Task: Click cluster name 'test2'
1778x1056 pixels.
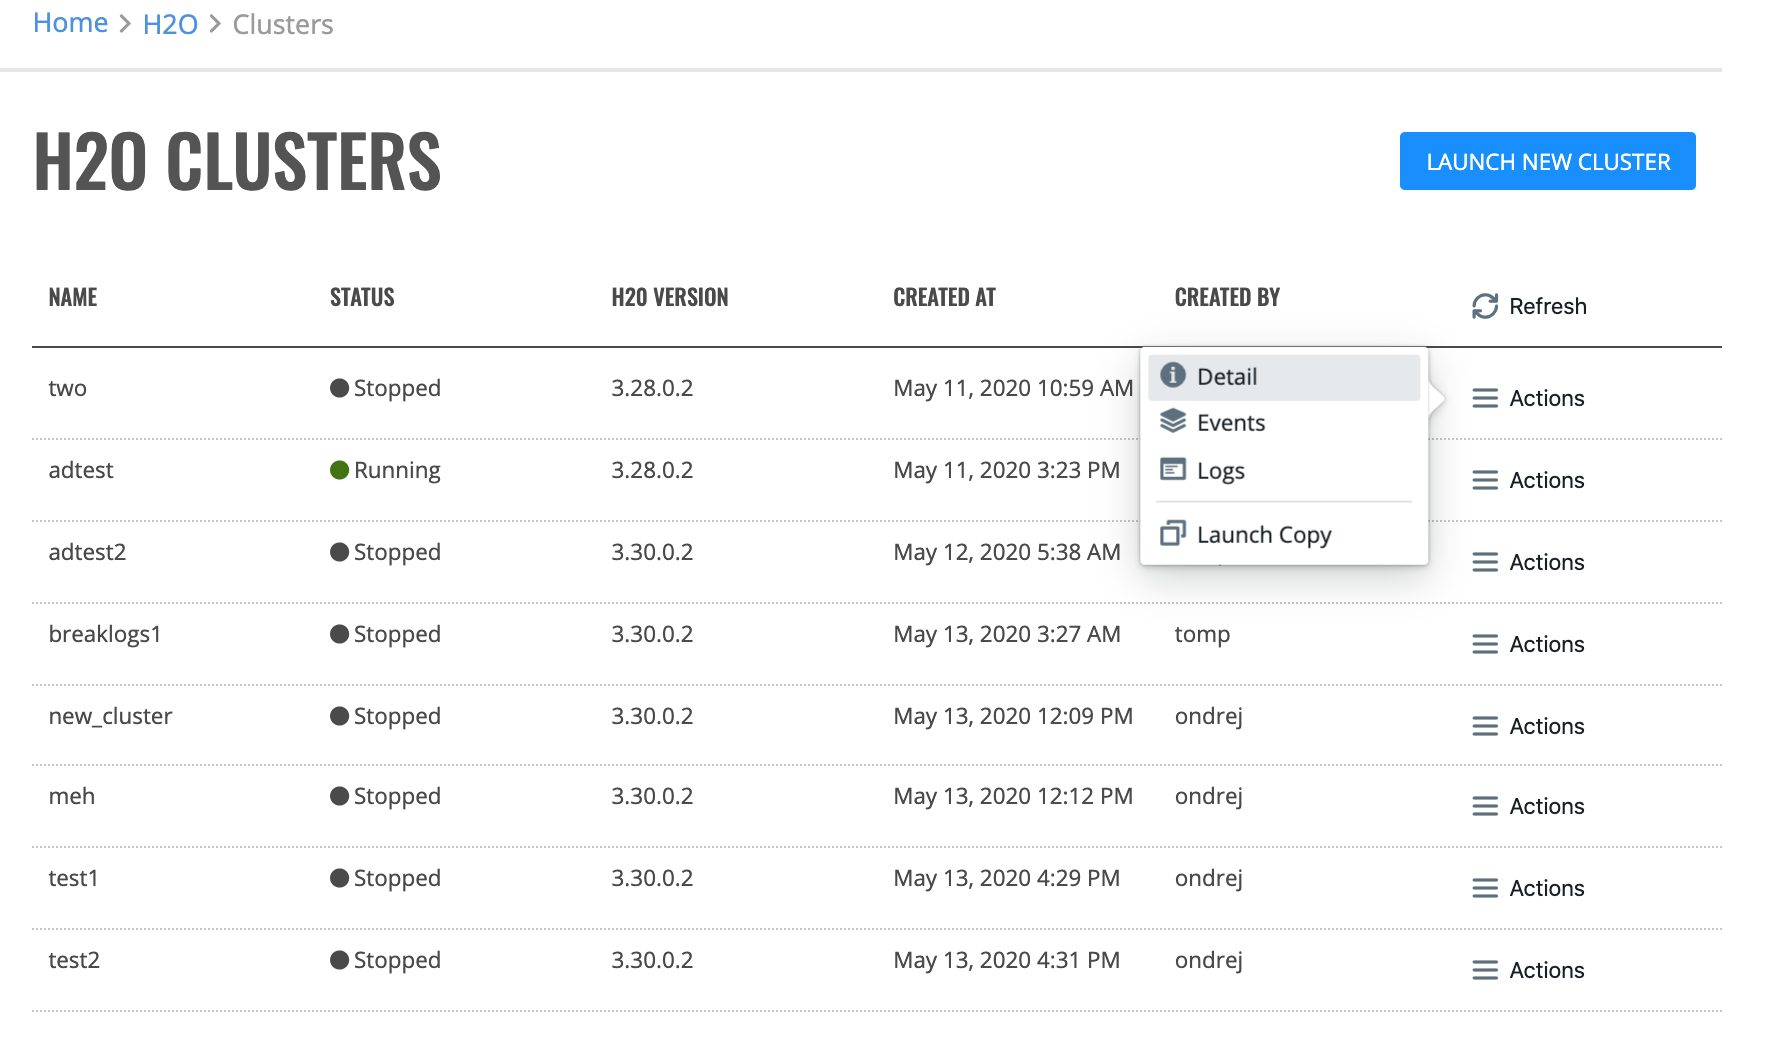Action: click(74, 960)
